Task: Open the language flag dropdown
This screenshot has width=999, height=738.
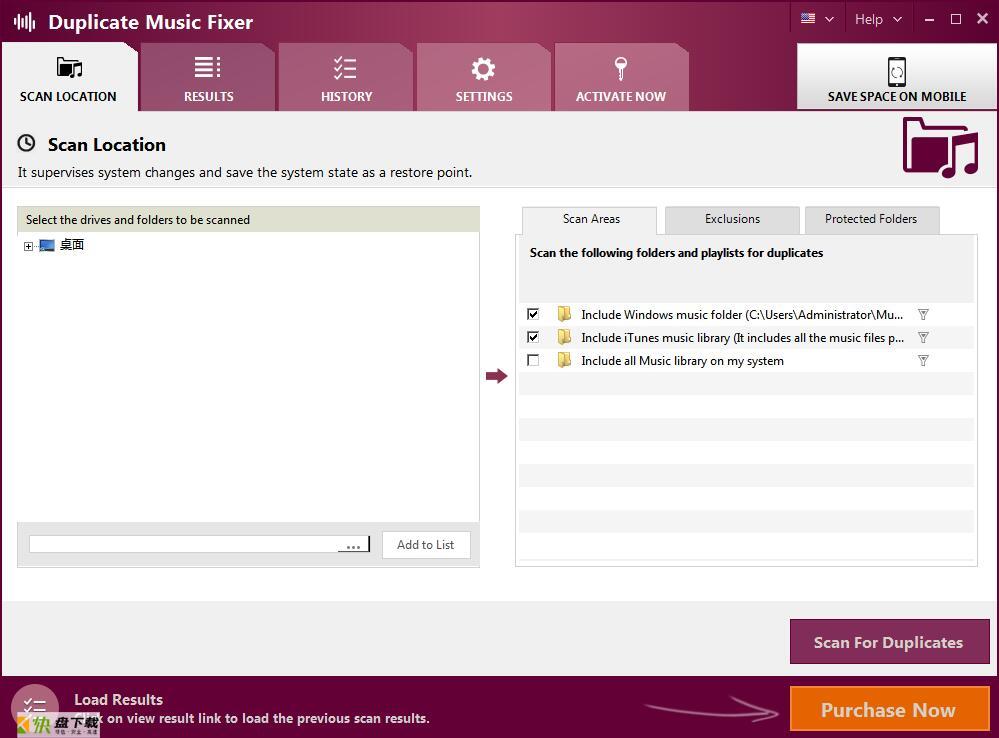Action: 817,19
